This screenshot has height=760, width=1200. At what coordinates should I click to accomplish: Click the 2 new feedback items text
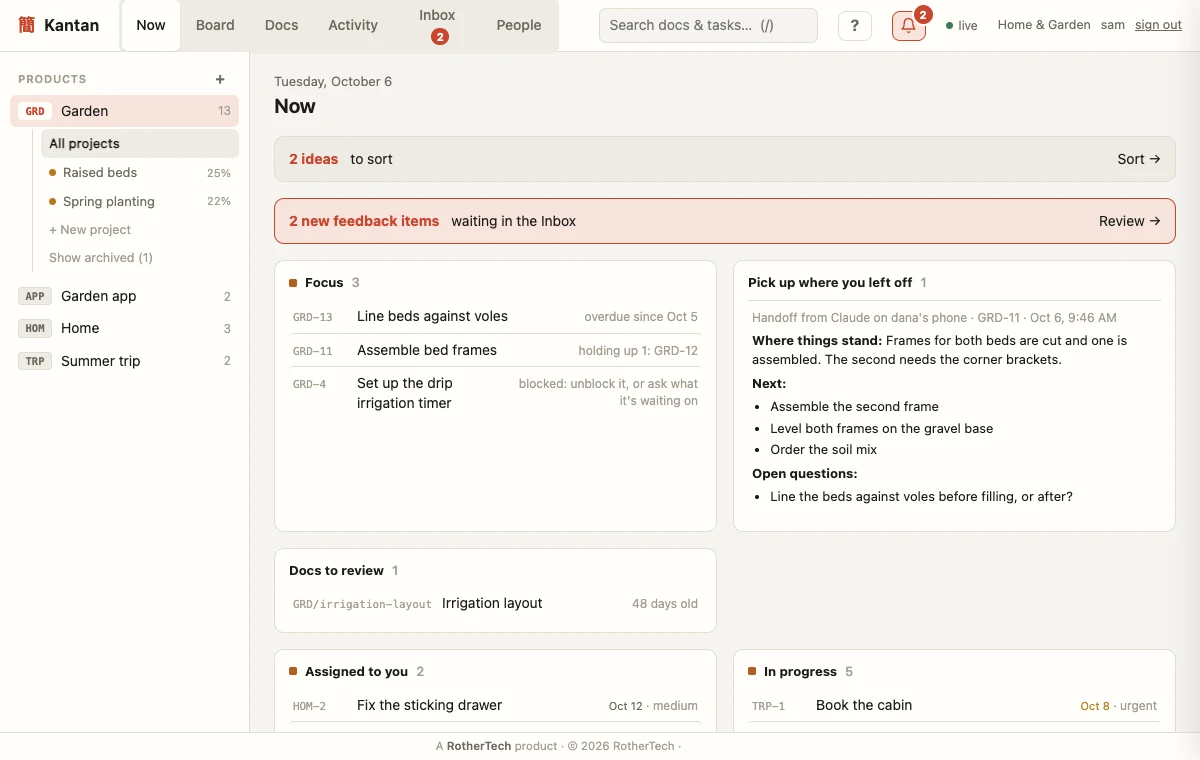point(364,221)
